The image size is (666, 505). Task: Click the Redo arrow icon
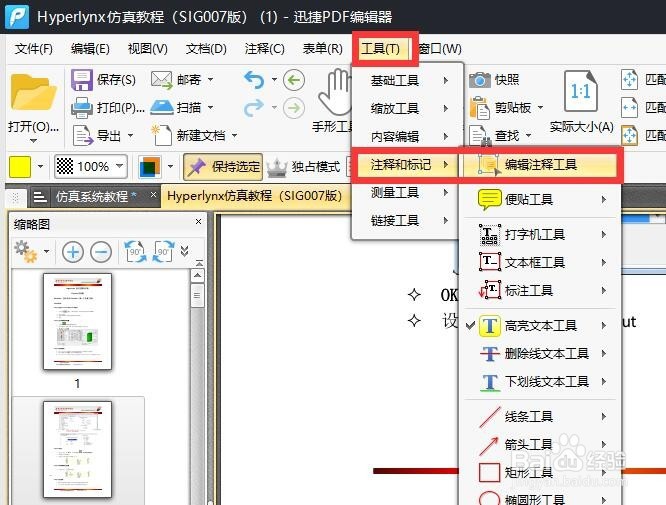254,107
